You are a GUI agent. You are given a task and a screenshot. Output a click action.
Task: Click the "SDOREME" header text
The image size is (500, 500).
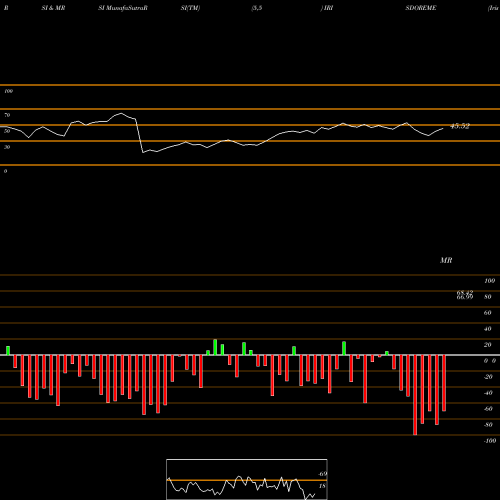tap(421, 8)
